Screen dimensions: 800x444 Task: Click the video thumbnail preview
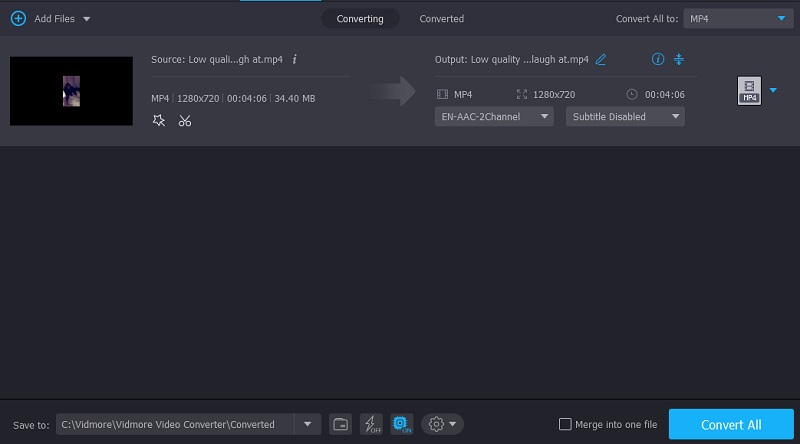[71, 91]
